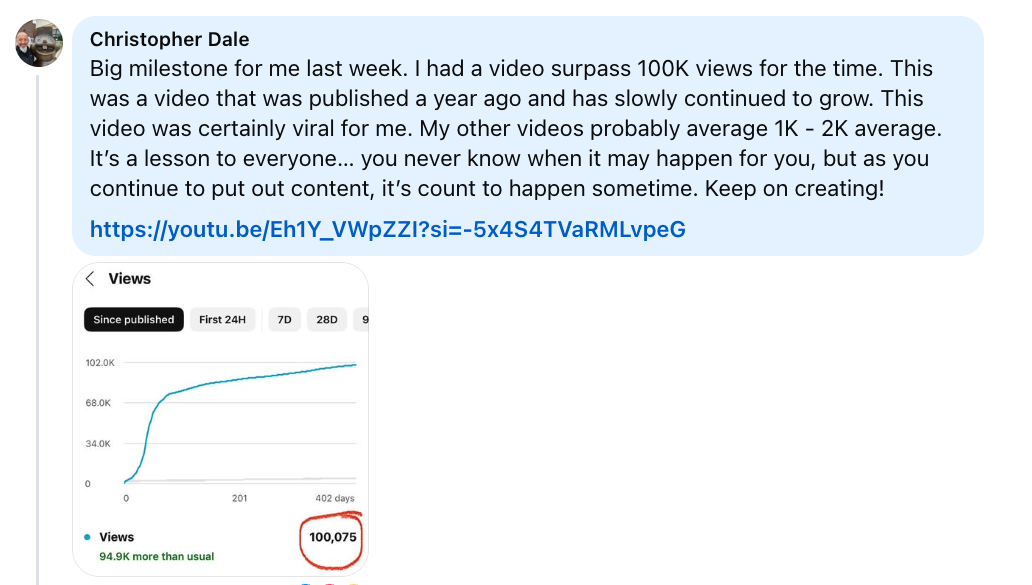Image resolution: width=1032 pixels, height=585 pixels.
Task: Click the 68.0K axis label
Action: tap(98, 403)
